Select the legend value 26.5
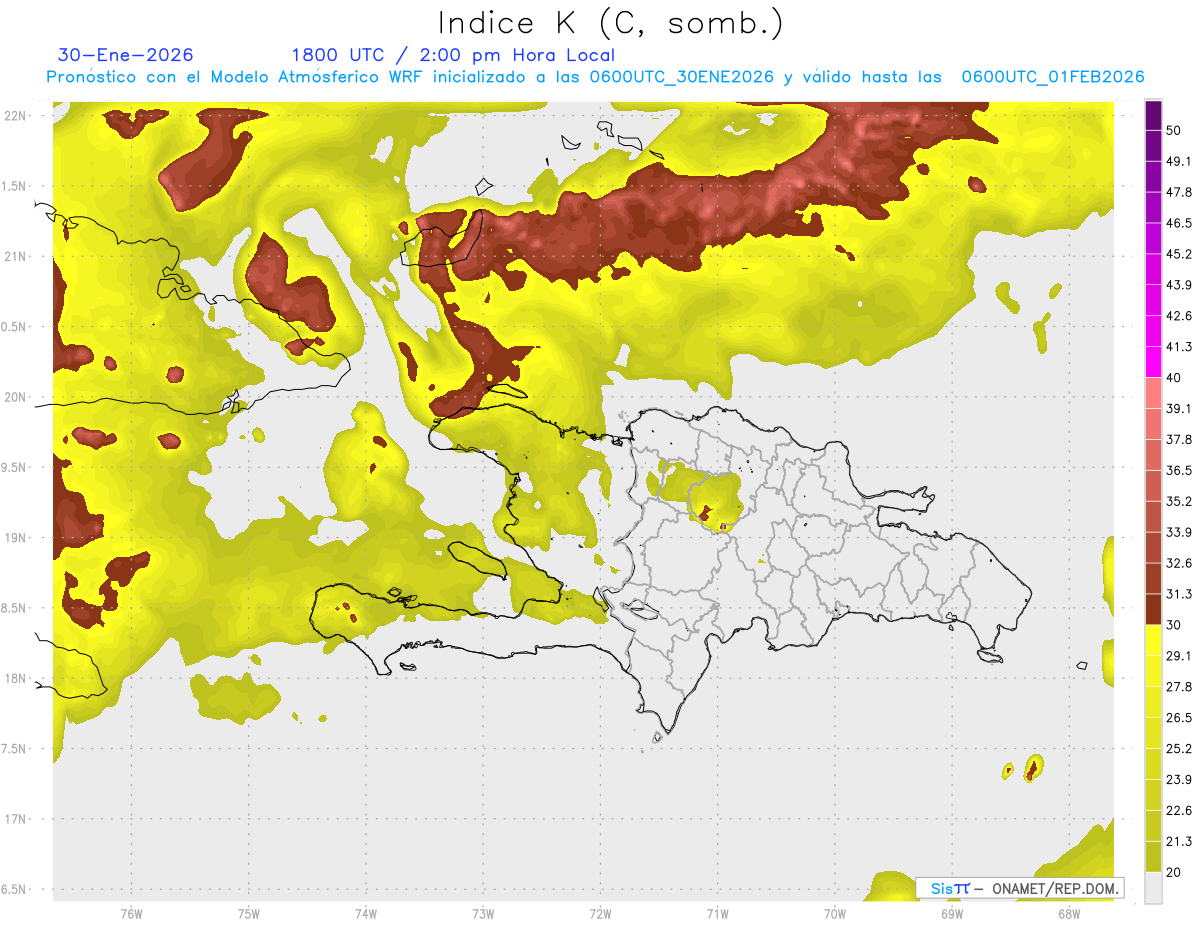The image size is (1200, 927). click(1178, 718)
